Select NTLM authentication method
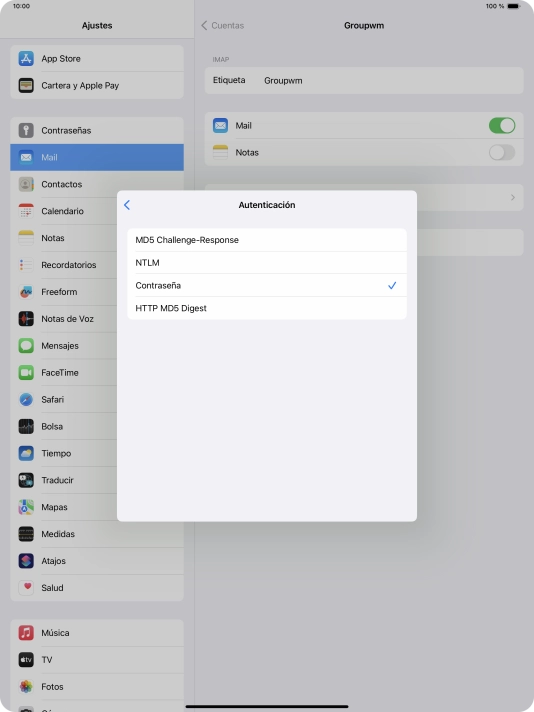Screen dimensions: 534x712 point(267,263)
